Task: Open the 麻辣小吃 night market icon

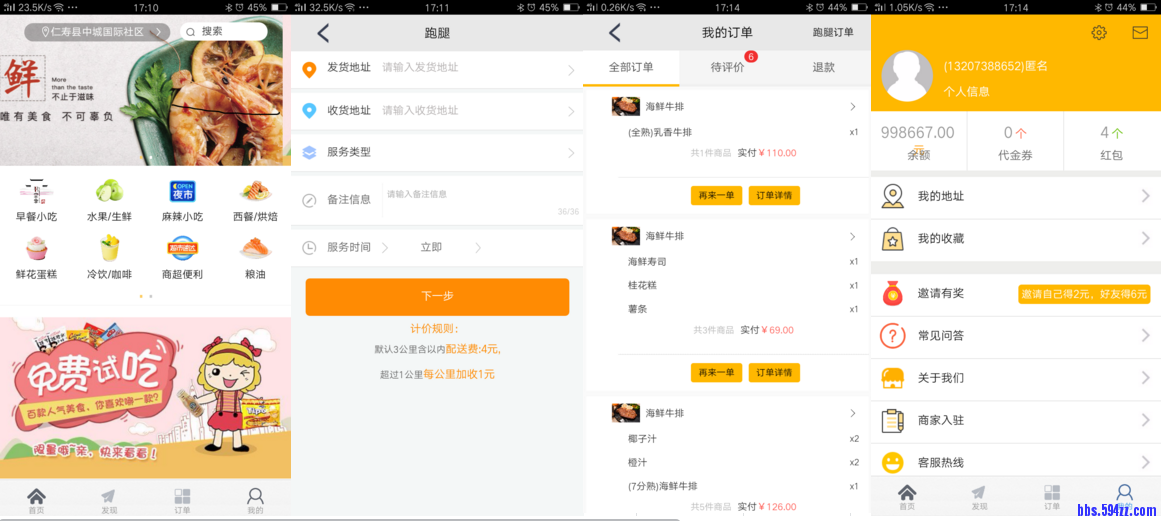Action: 182,191
